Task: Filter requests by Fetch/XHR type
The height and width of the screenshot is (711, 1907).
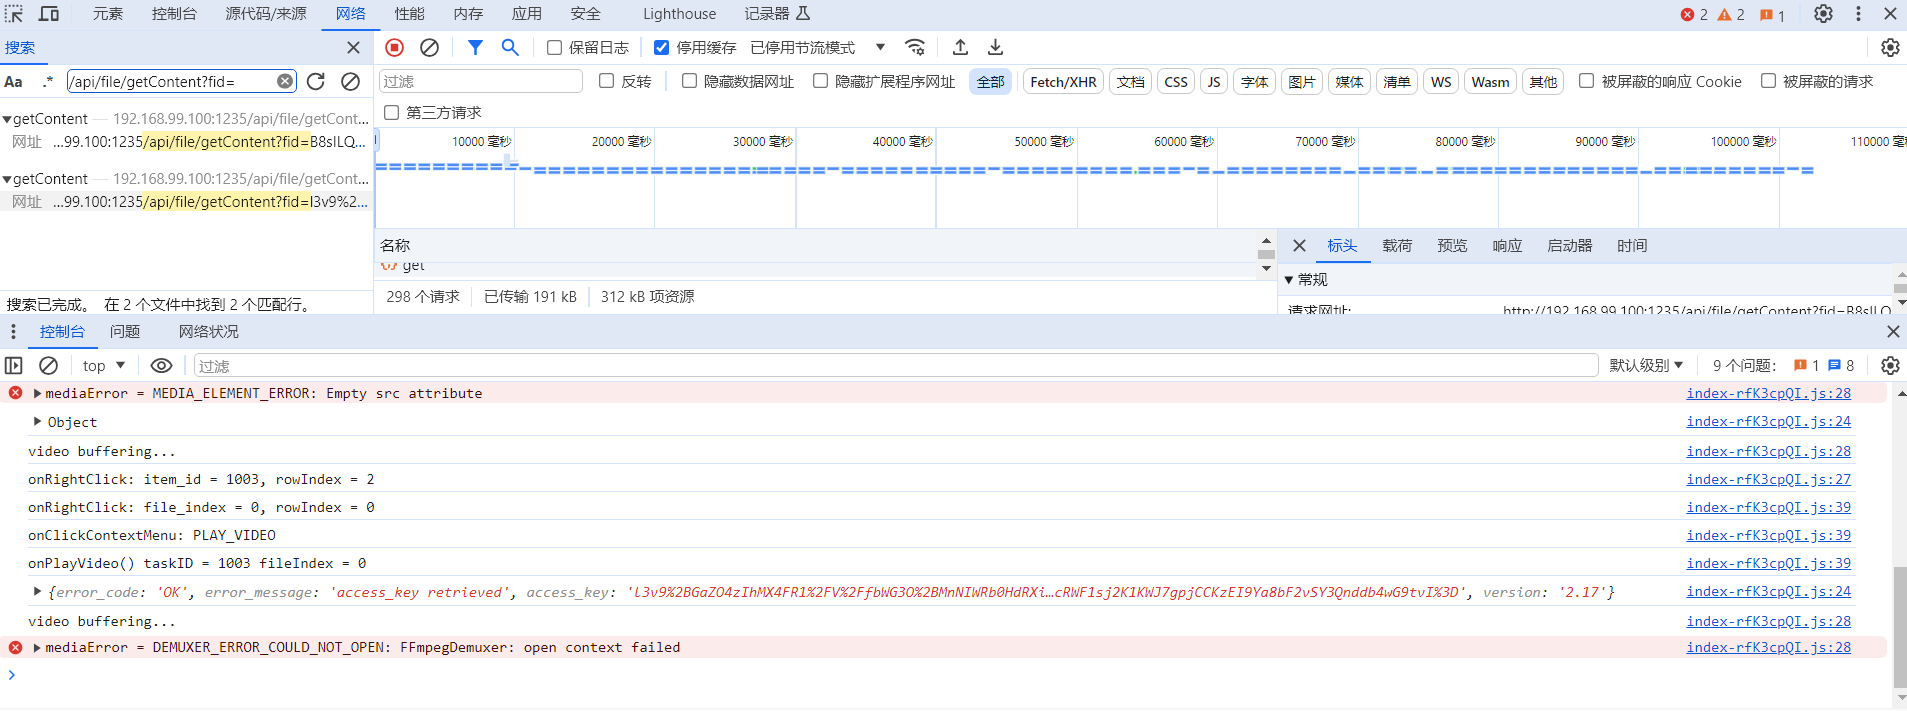Action: [x=1063, y=82]
